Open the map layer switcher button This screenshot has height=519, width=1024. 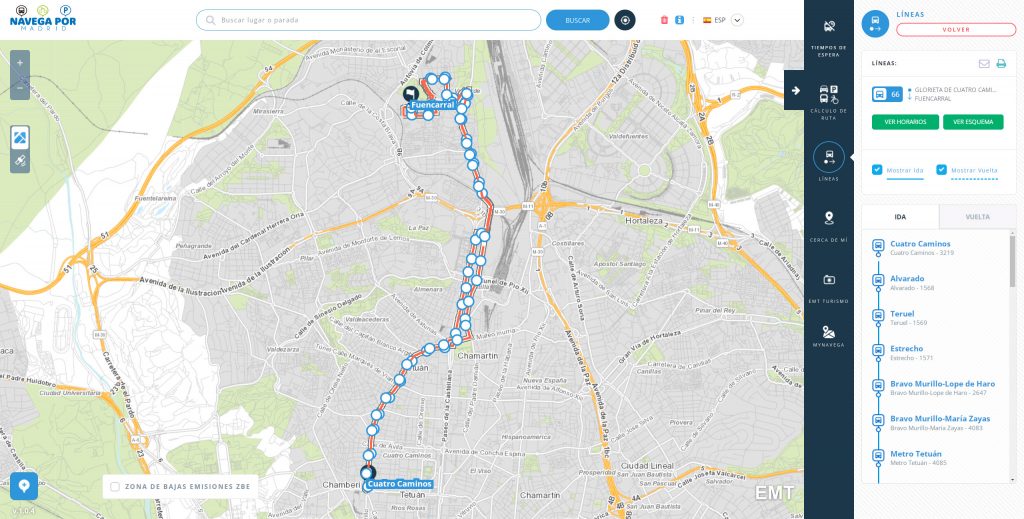click(x=20, y=138)
